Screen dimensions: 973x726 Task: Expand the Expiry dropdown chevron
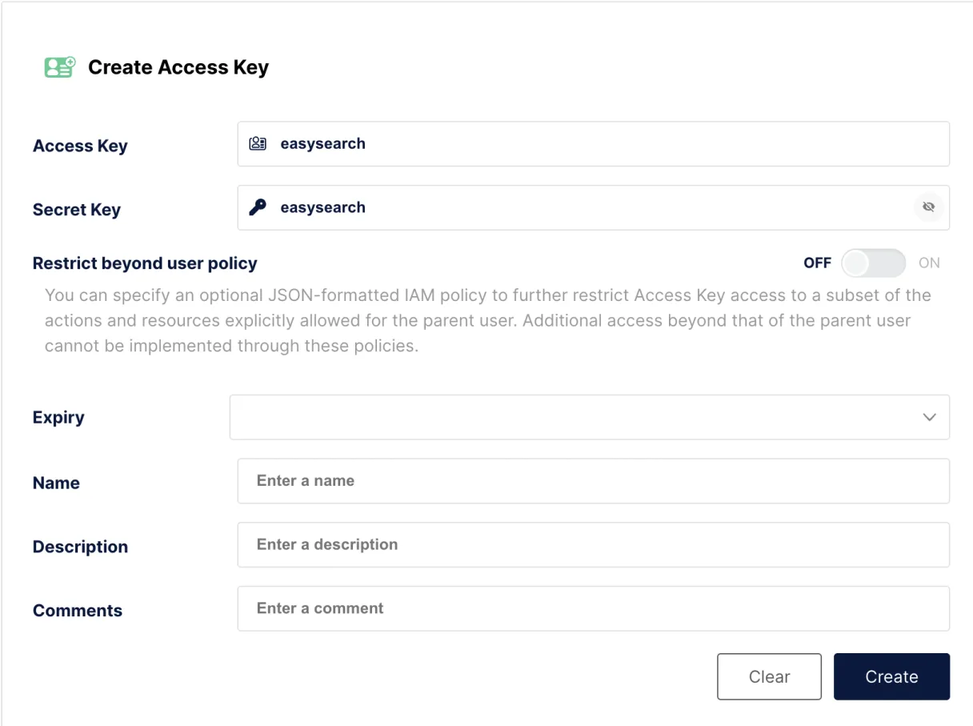(929, 417)
